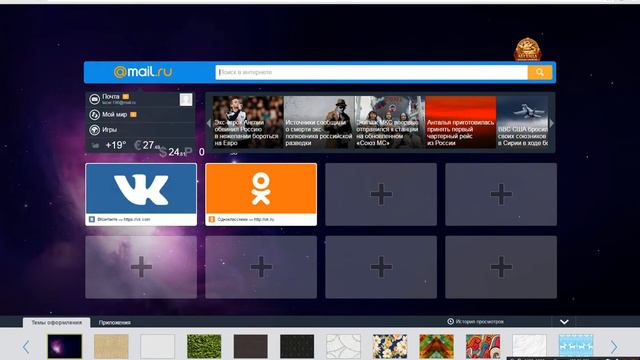Open the Игры link
Image resolution: width=640 pixels, height=360 pixels.
[x=109, y=129]
